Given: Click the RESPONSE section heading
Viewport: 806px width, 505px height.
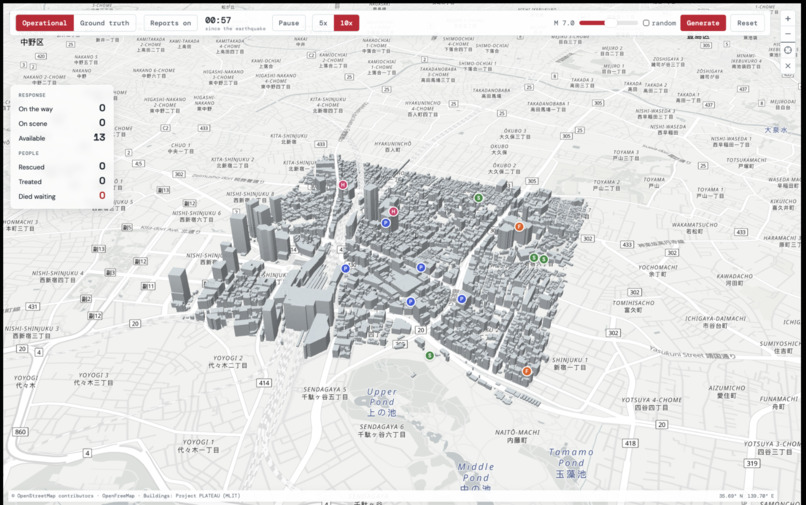Looking at the screenshot, I should point(32,95).
